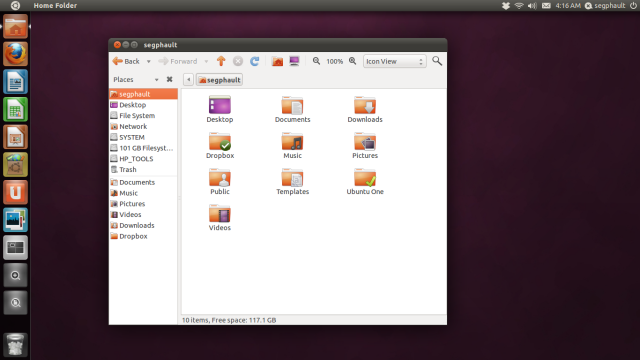
Task: Click the path bar left scroll arrow
Action: (189, 80)
